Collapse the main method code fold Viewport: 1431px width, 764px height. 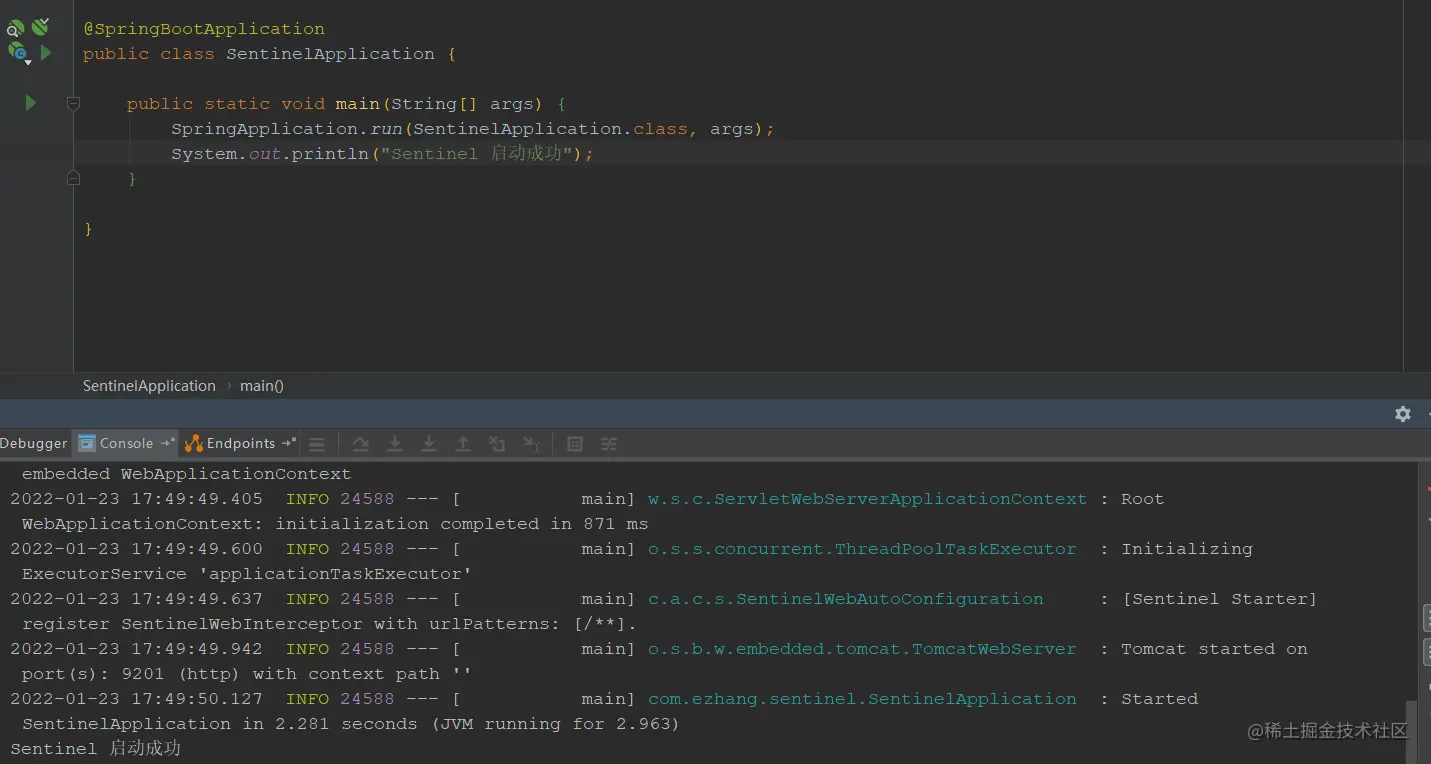click(73, 103)
